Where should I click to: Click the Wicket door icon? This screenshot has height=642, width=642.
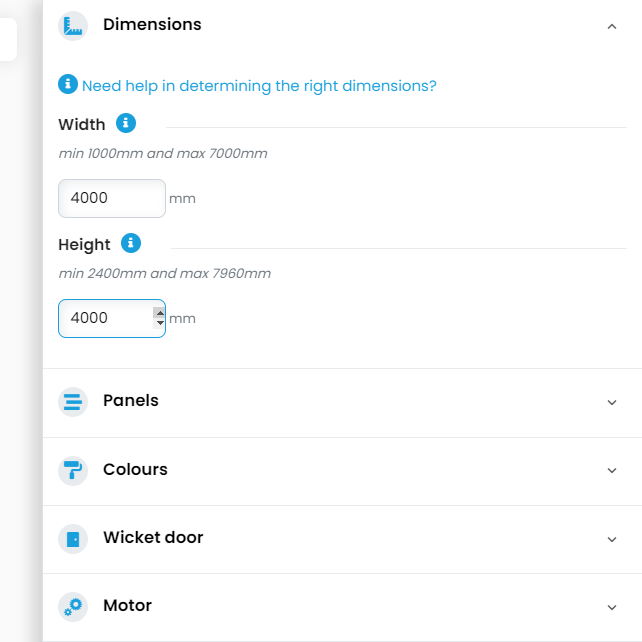[x=73, y=539]
